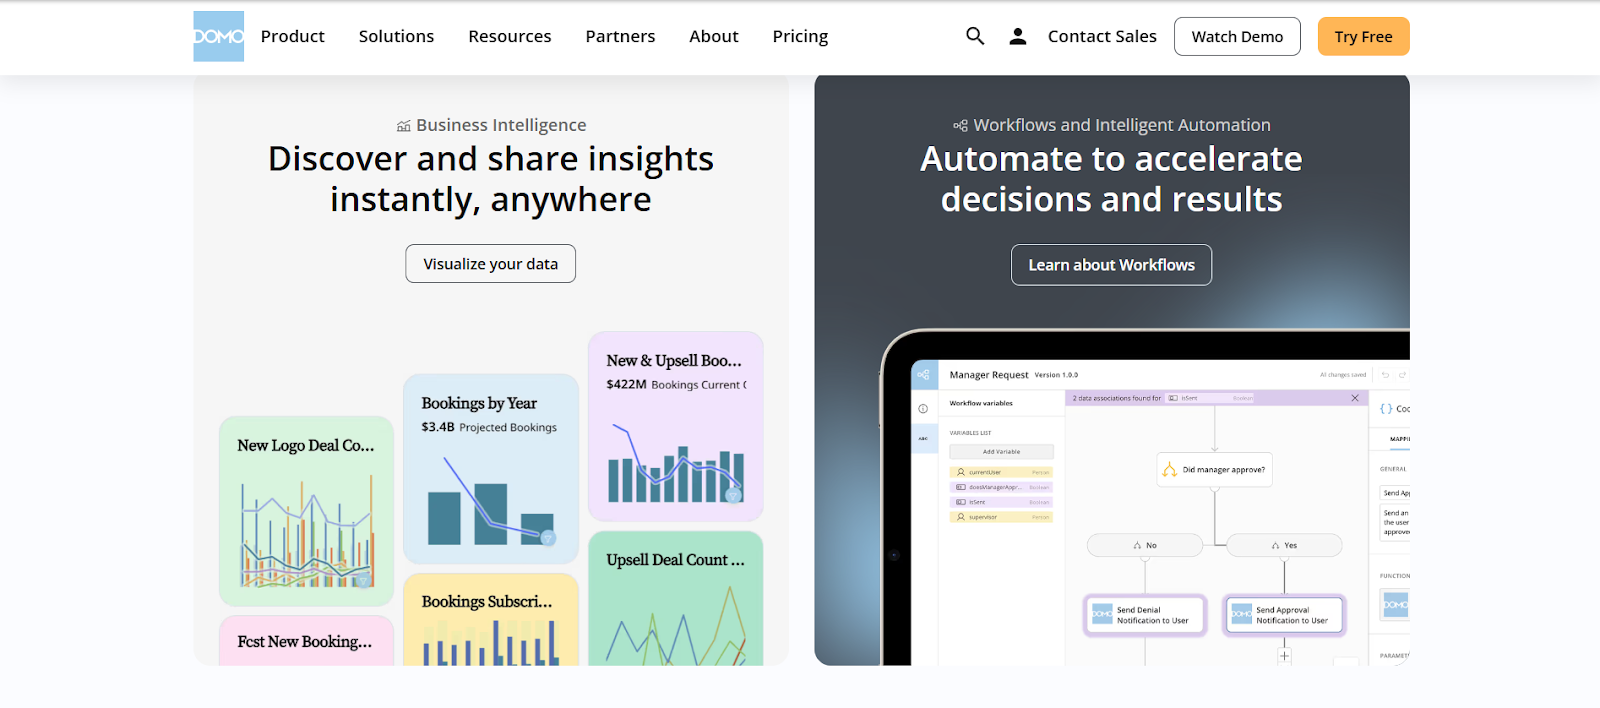The height and width of the screenshot is (708, 1600).
Task: Close the data associations banner
Action: click(1355, 398)
